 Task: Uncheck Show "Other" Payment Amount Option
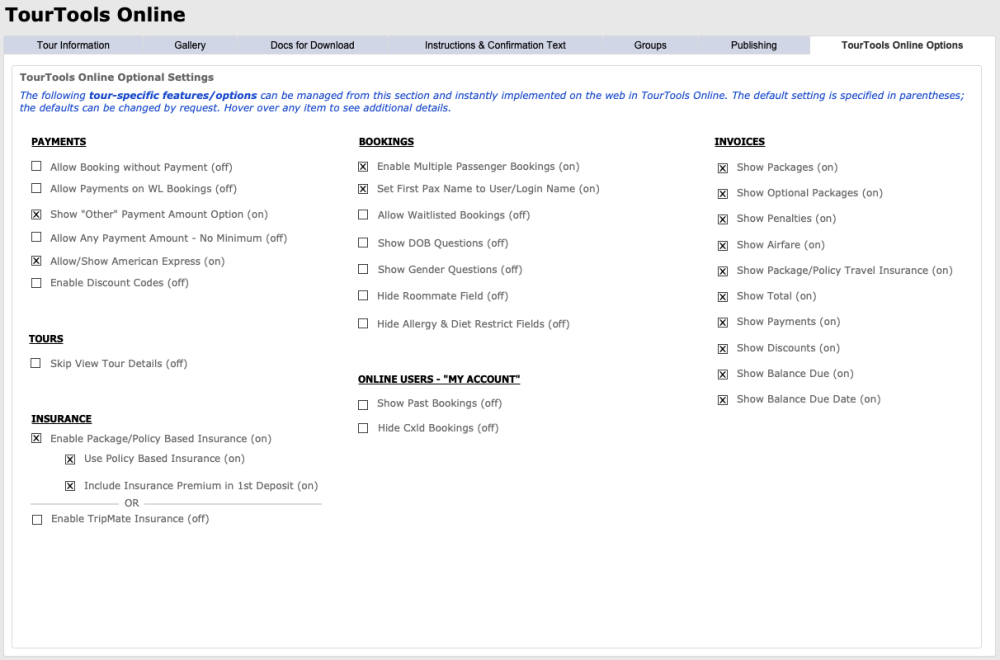click(37, 214)
